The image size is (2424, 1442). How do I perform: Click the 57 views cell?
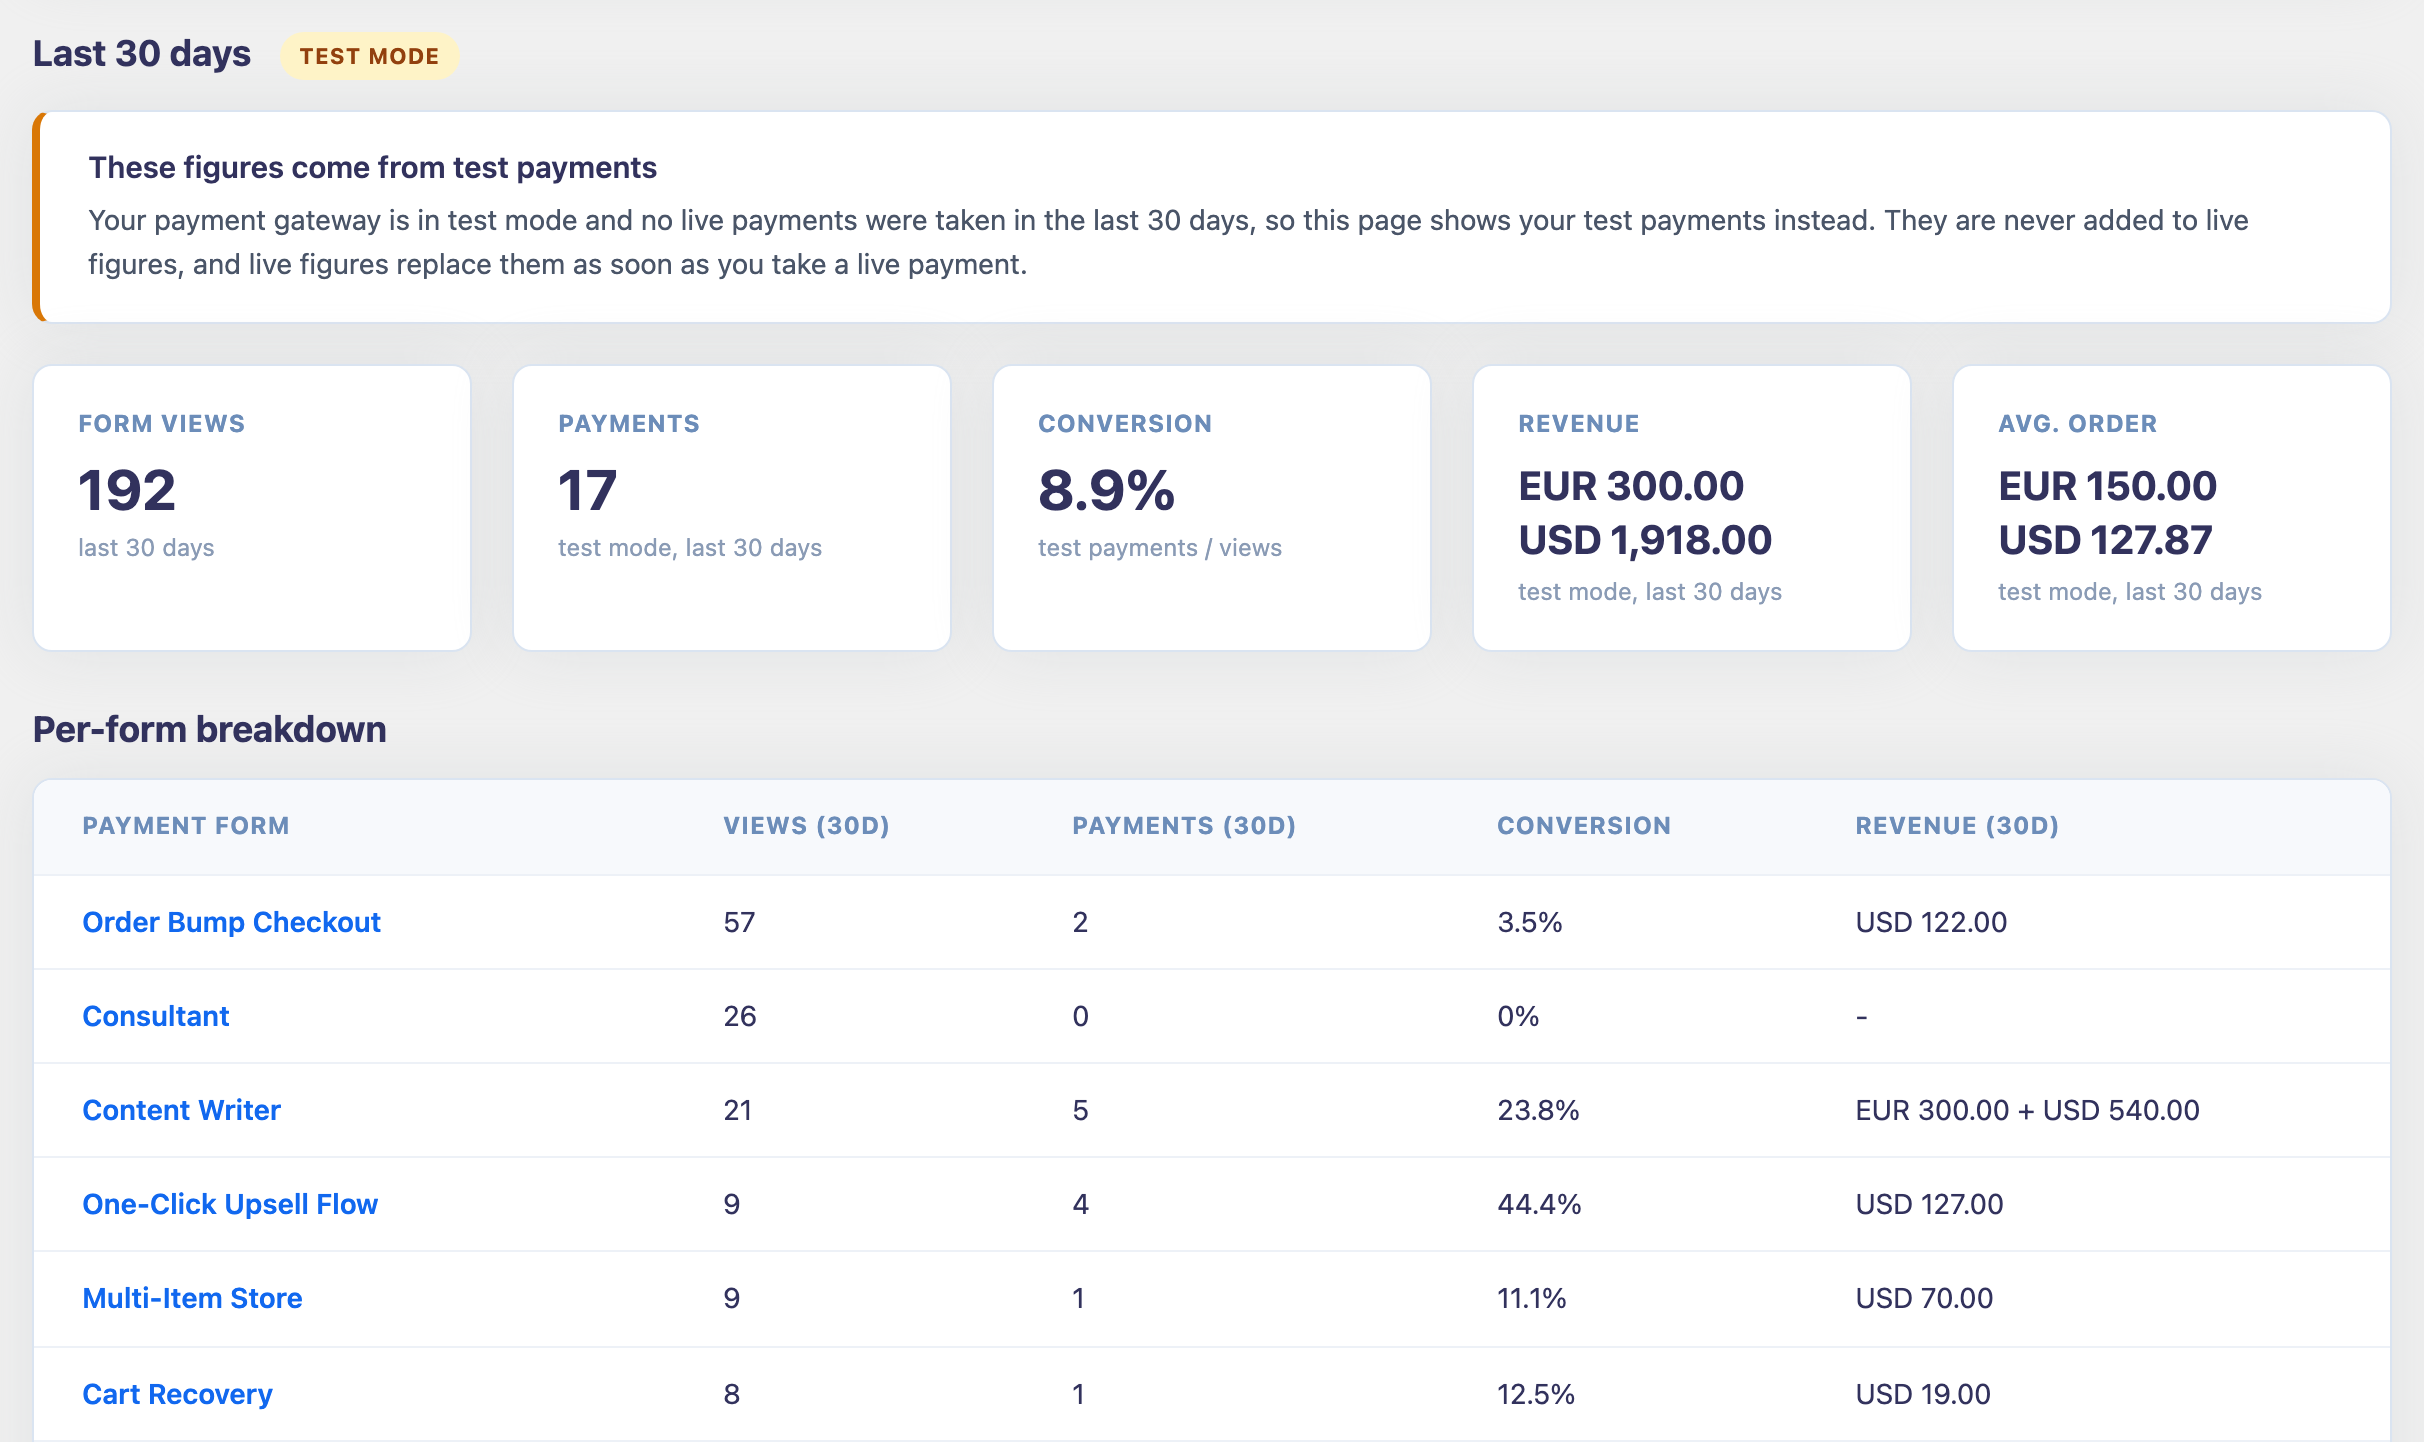[x=739, y=922]
